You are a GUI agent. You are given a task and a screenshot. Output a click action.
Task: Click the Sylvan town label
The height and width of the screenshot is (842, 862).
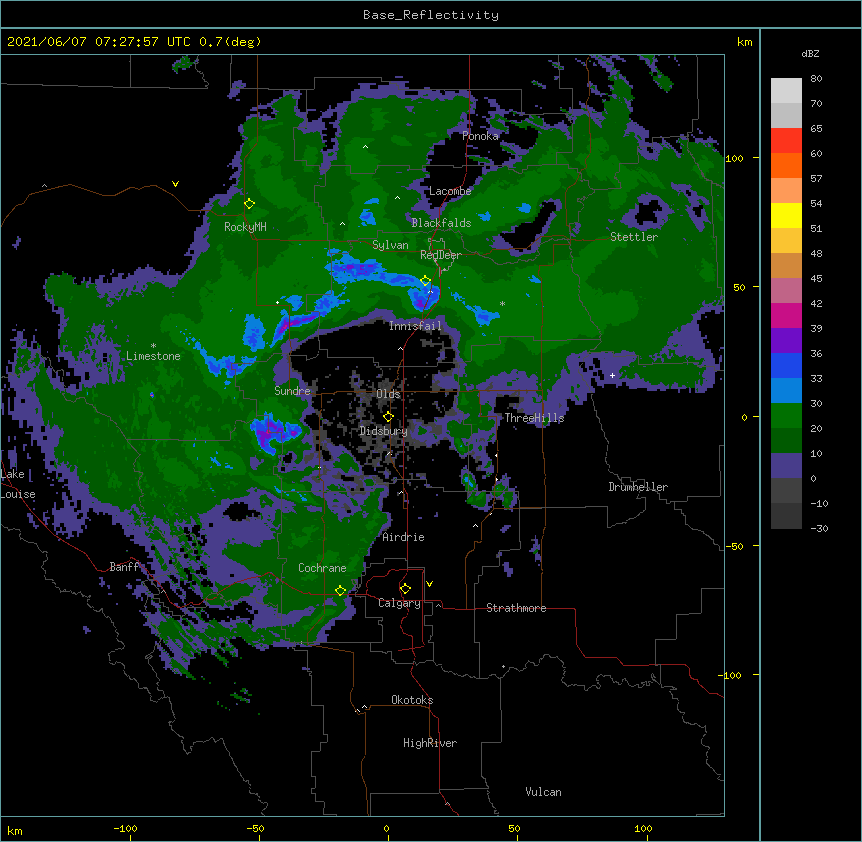[x=390, y=245]
